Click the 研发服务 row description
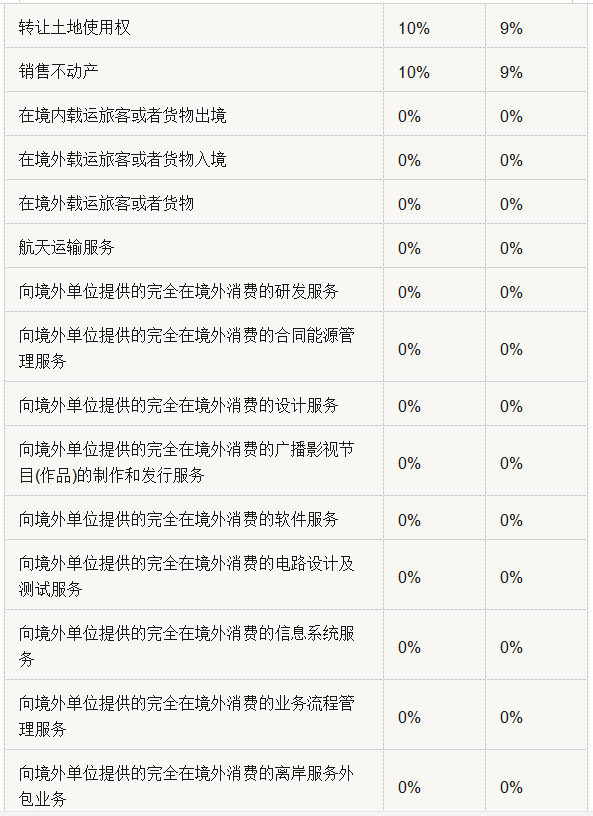The width and height of the screenshot is (593, 816). 179,291
